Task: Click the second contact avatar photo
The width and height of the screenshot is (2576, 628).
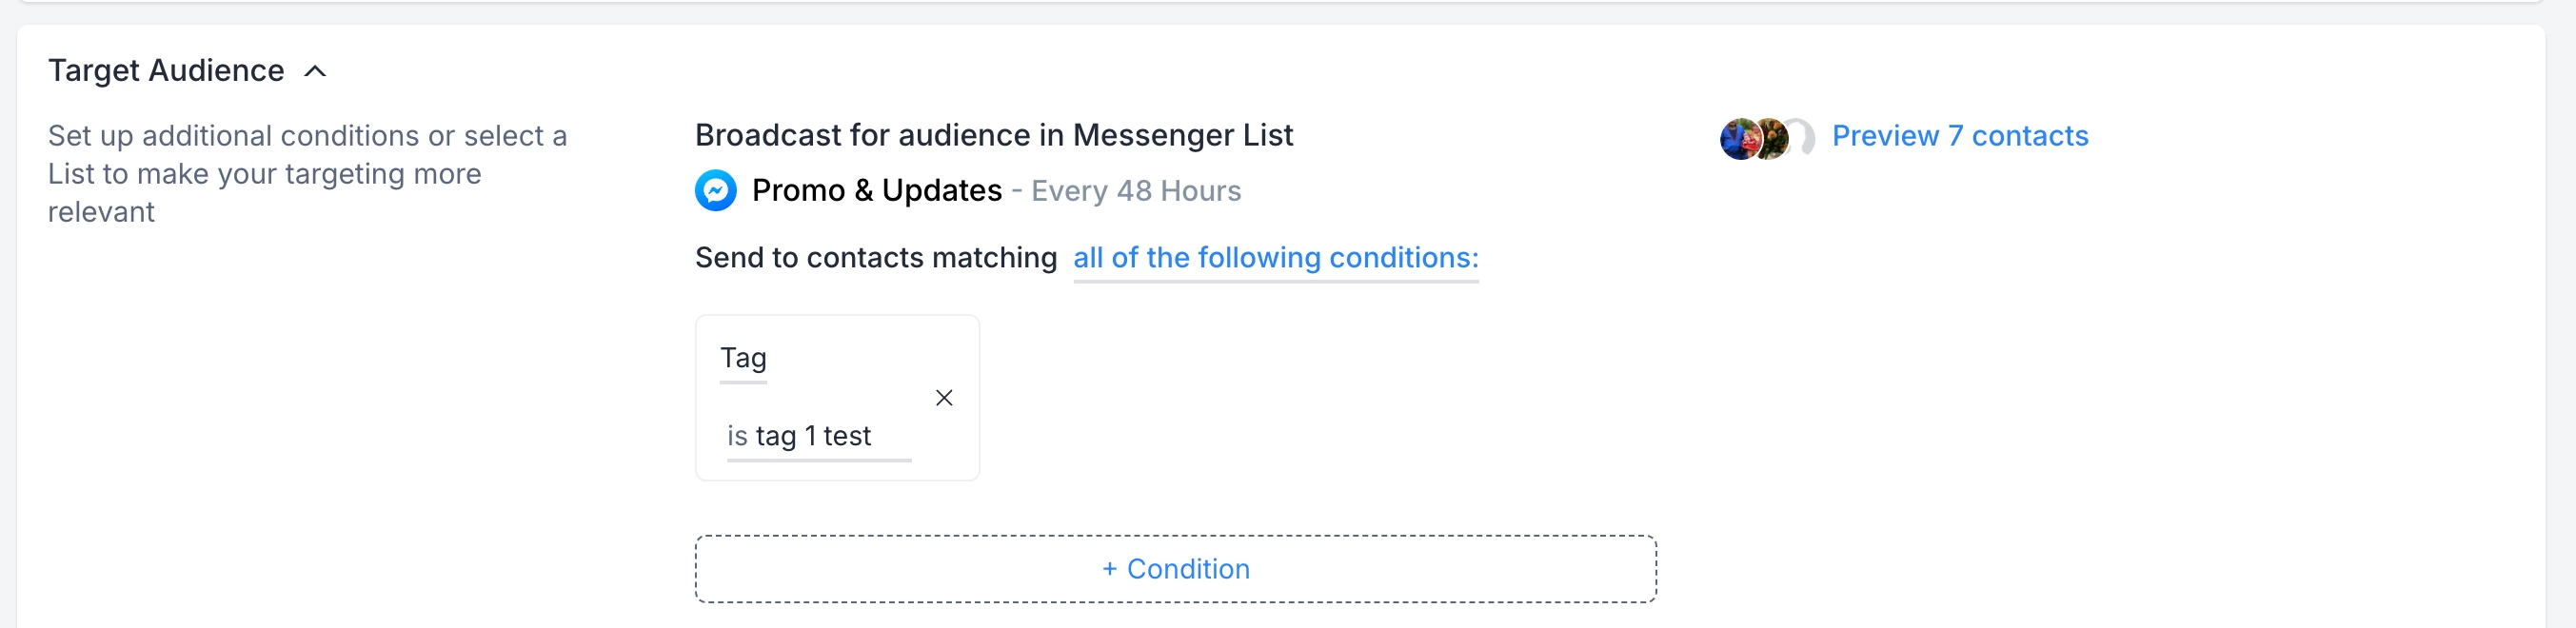Action: (1771, 138)
